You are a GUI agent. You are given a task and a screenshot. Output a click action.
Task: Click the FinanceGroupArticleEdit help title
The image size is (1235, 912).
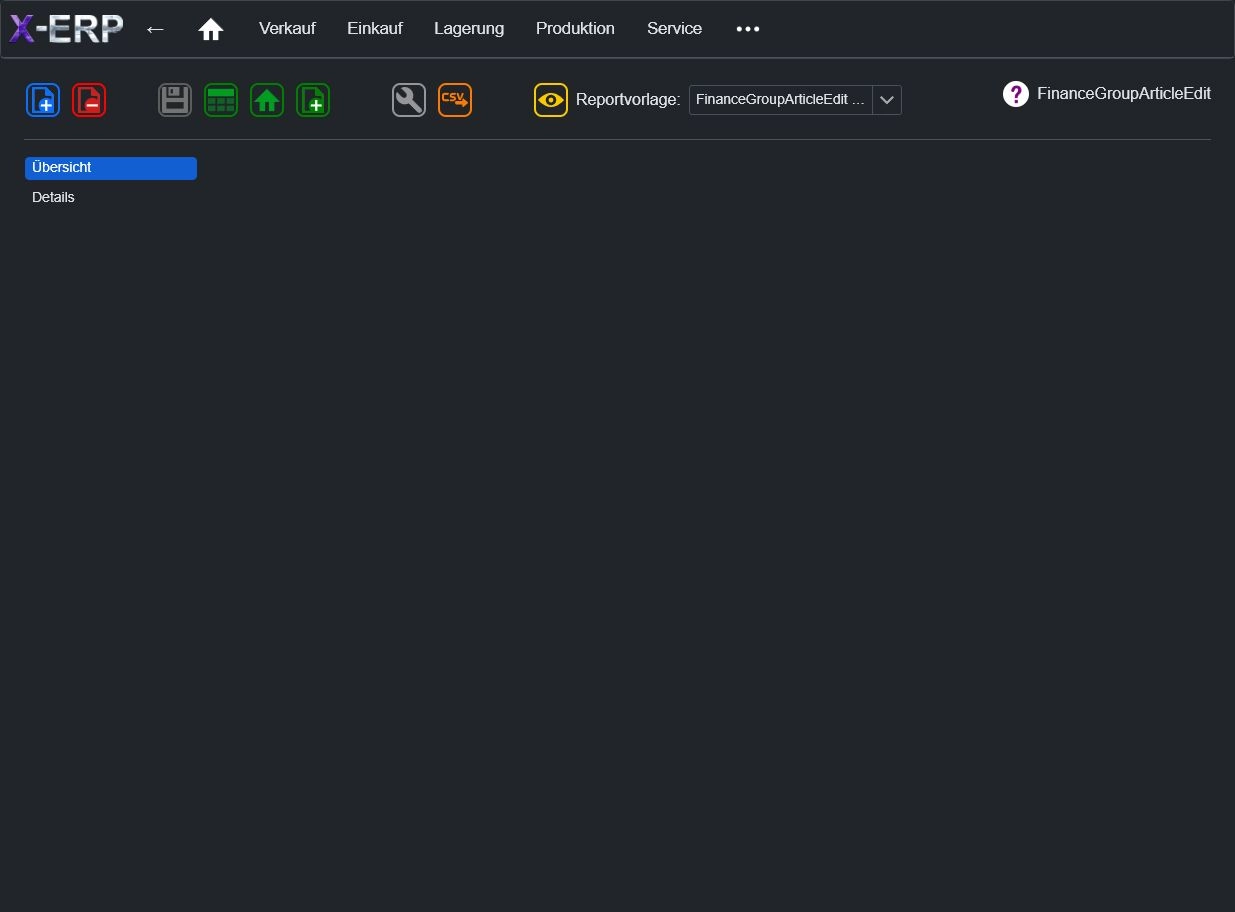(1124, 94)
